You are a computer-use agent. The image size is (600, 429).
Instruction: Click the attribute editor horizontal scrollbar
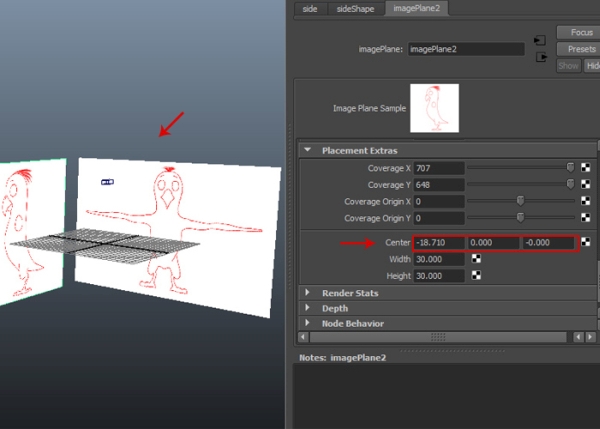438,337
